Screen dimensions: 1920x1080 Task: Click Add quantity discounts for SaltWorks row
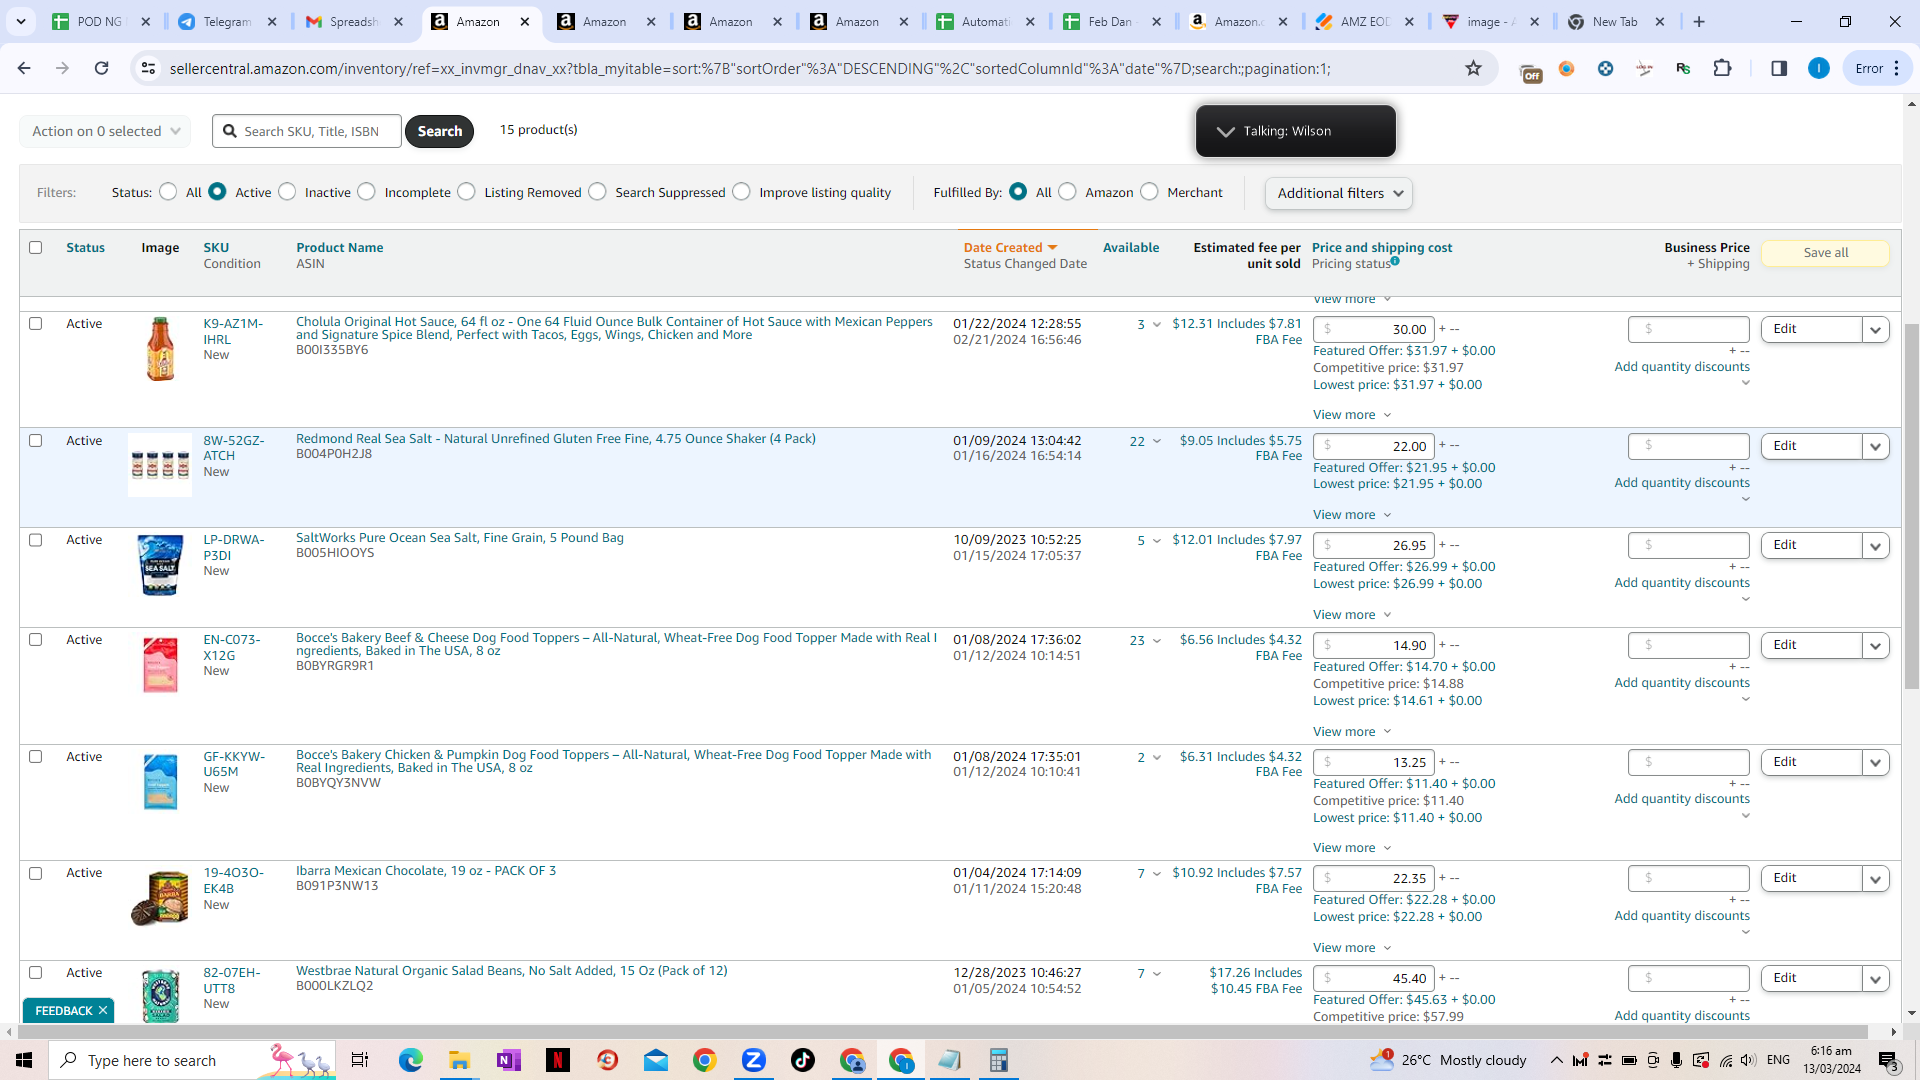[1682, 583]
